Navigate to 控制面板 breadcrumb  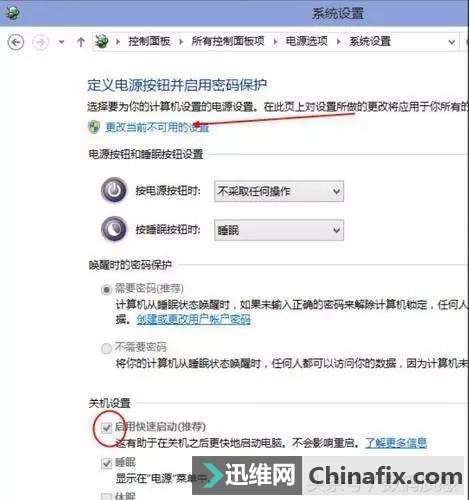(x=149, y=41)
